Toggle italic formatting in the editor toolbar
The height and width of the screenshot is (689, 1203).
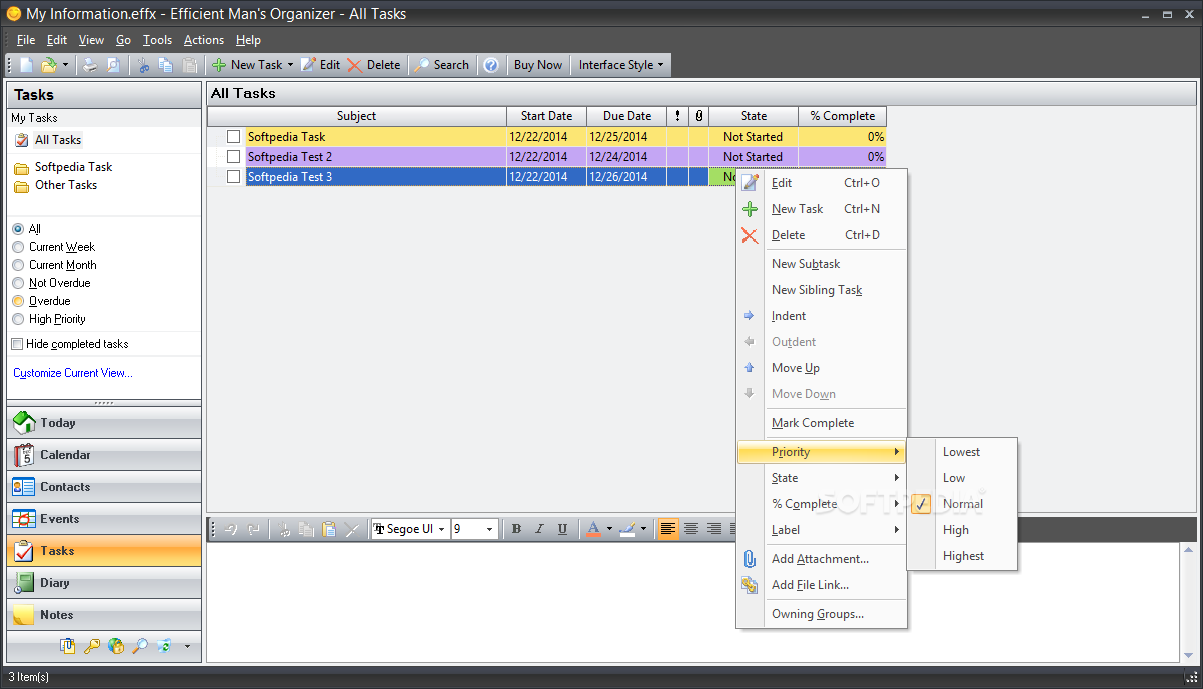(x=540, y=529)
